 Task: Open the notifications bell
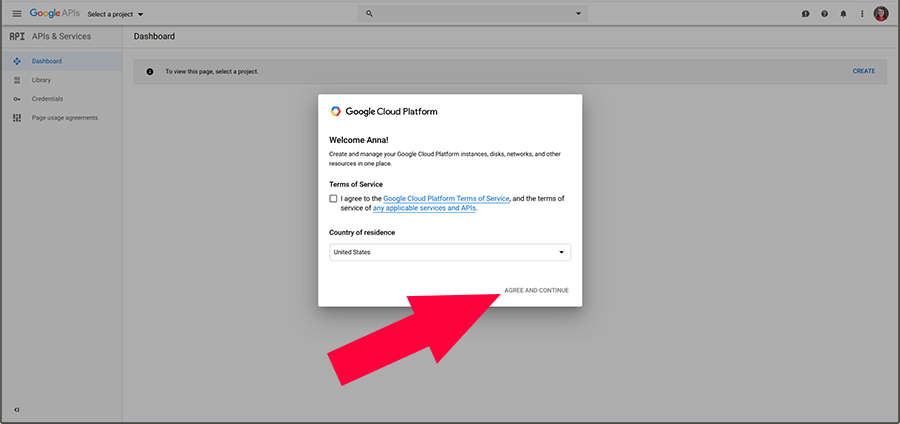(x=843, y=14)
